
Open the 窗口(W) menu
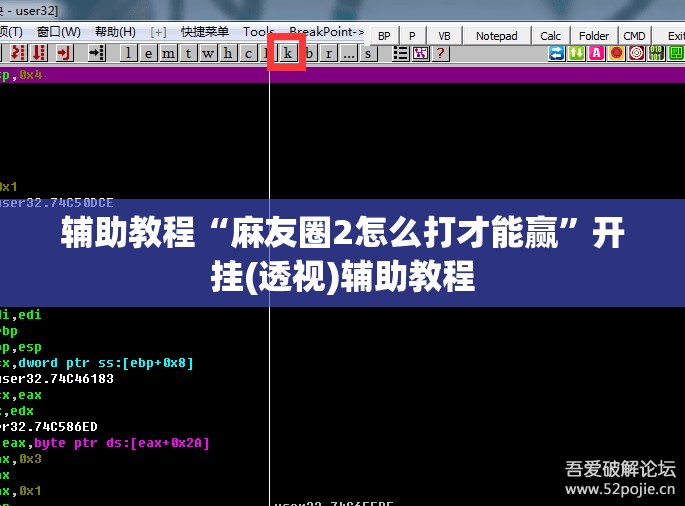pos(59,32)
